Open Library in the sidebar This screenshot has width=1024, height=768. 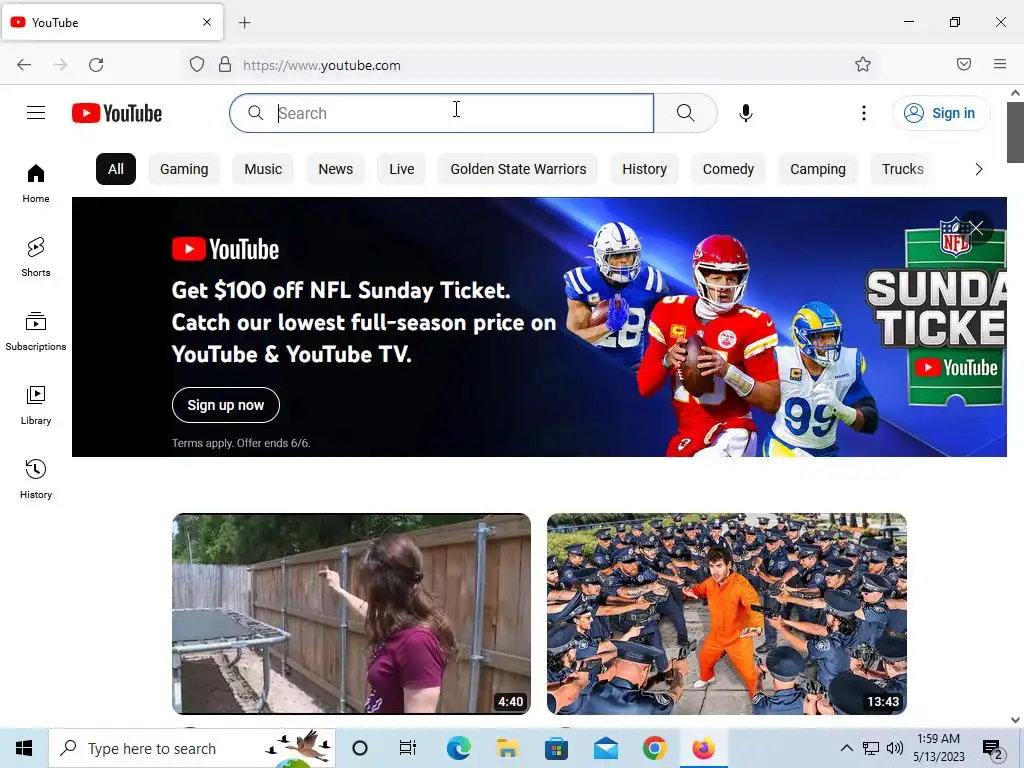tap(36, 406)
